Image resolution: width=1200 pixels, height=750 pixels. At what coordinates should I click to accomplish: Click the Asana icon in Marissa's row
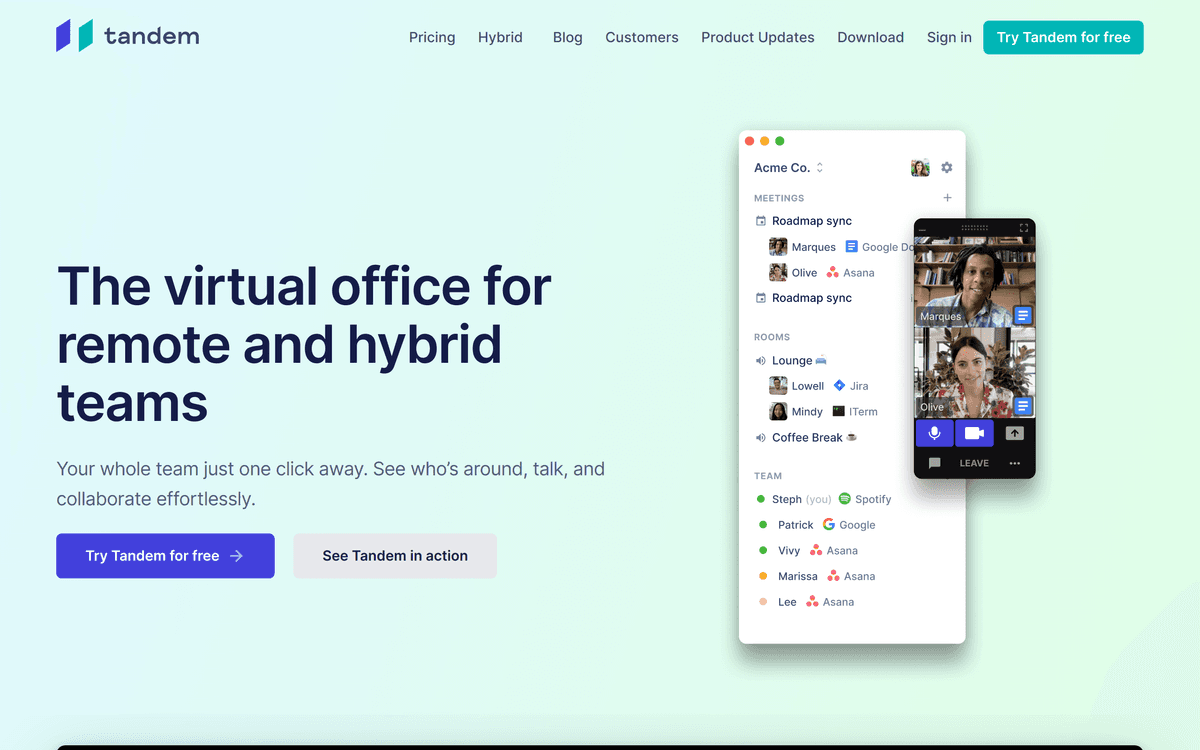click(833, 577)
